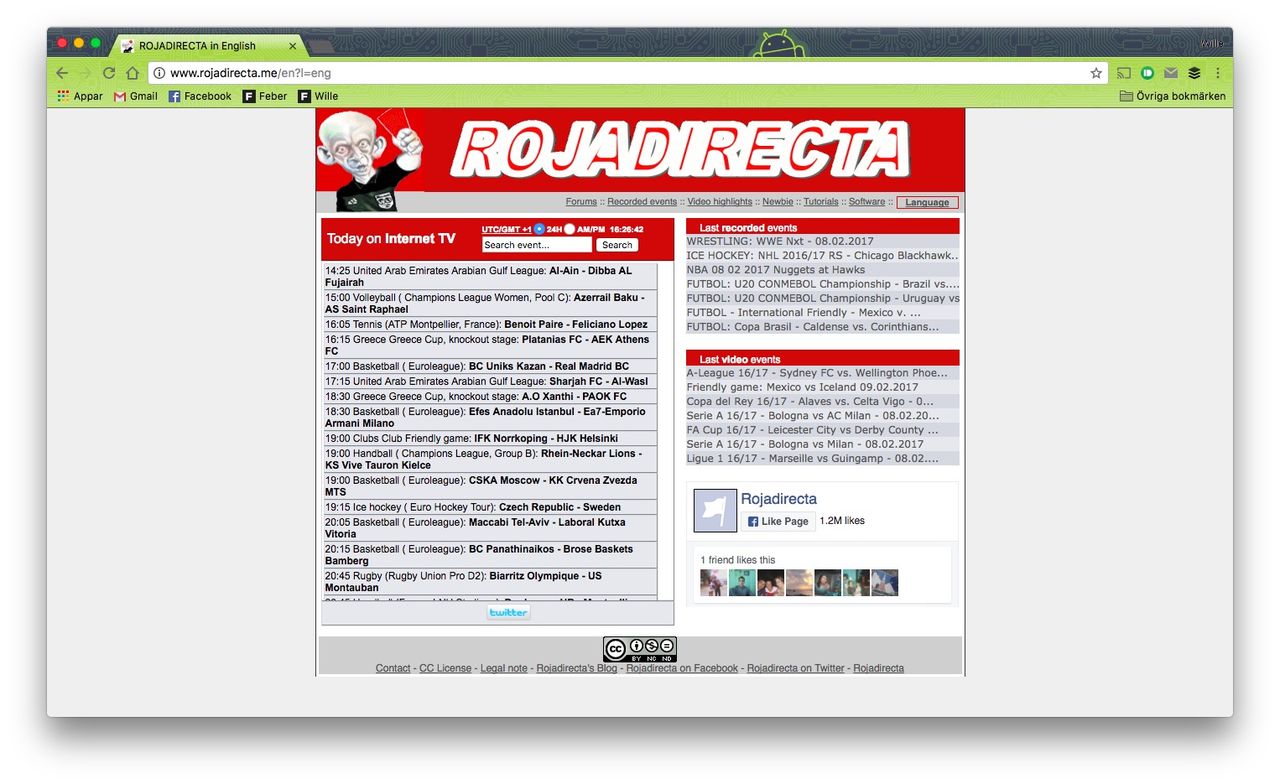
Task: Bookmark this page with the star icon
Action: click(x=1096, y=73)
